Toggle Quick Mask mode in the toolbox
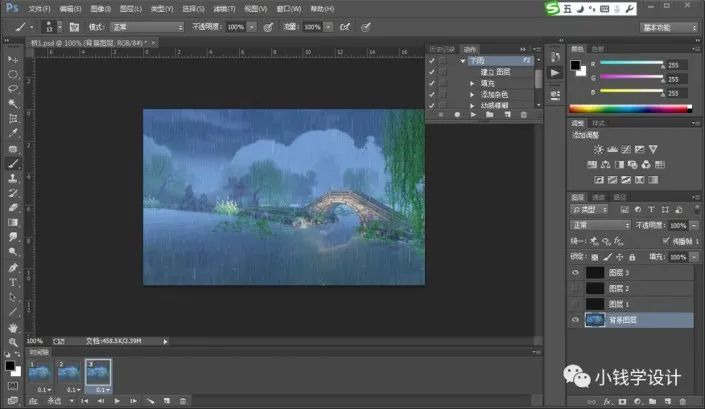The width and height of the screenshot is (705, 409). [x=13, y=386]
